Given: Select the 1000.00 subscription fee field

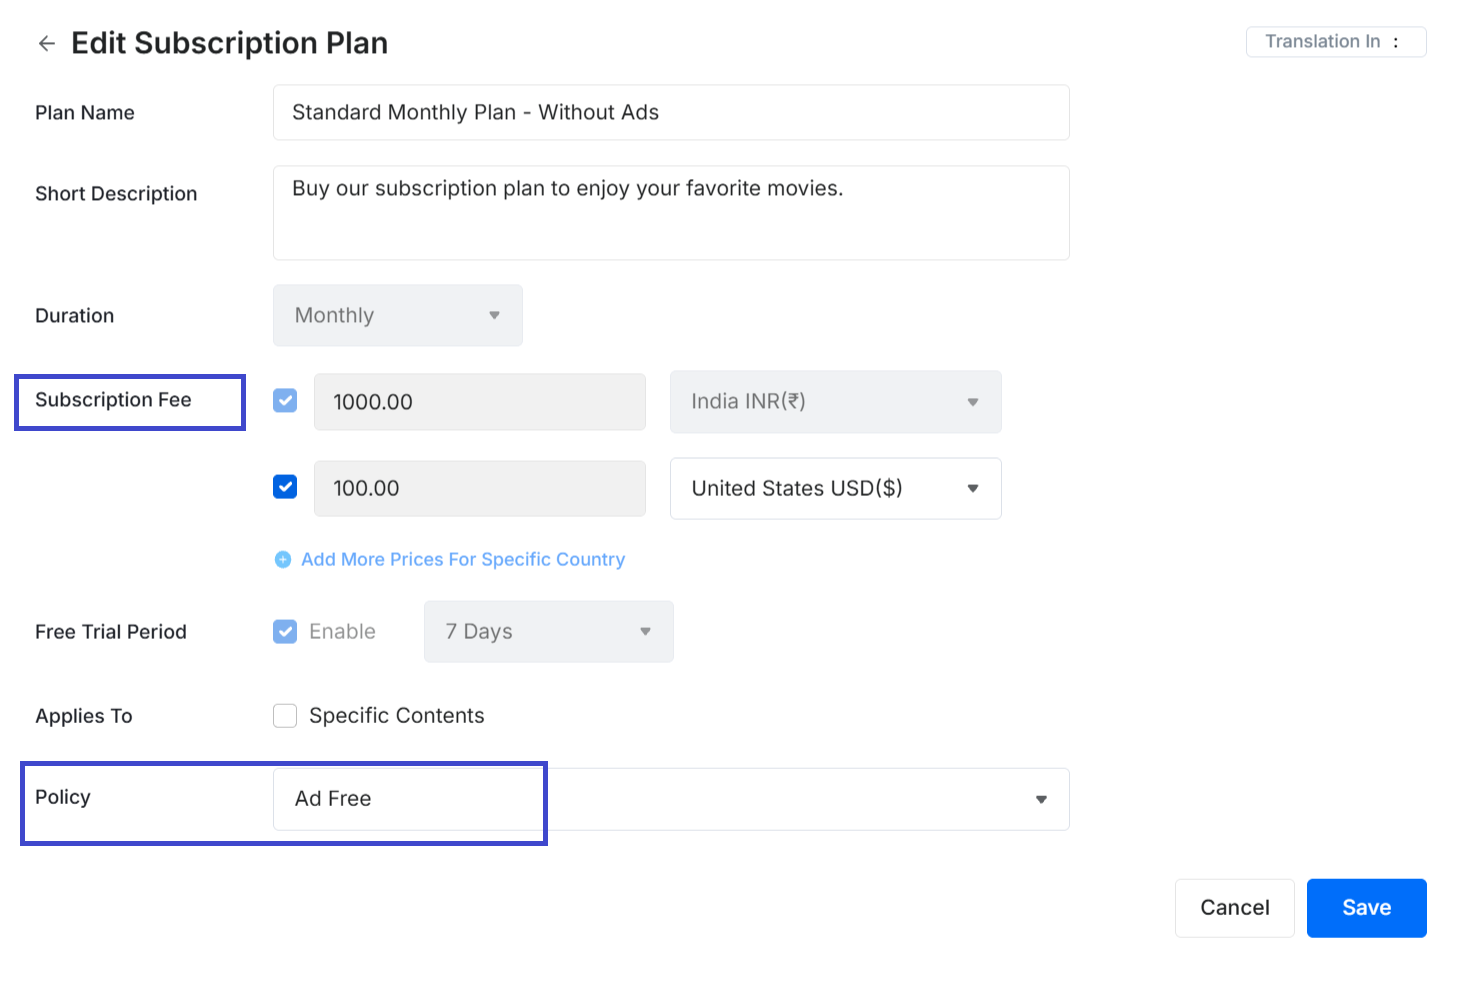Looking at the screenshot, I should (x=479, y=402).
